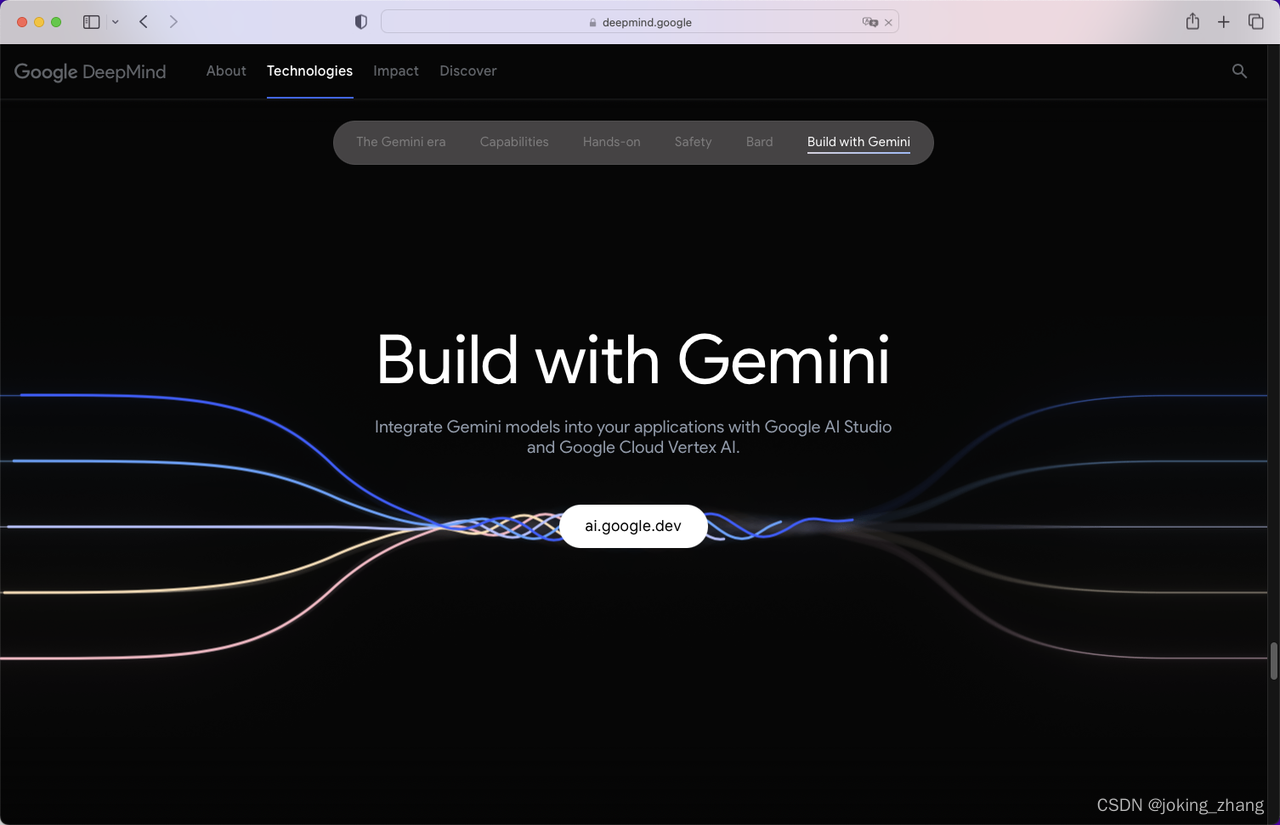Open the site search magnifier icon

[x=1239, y=71]
